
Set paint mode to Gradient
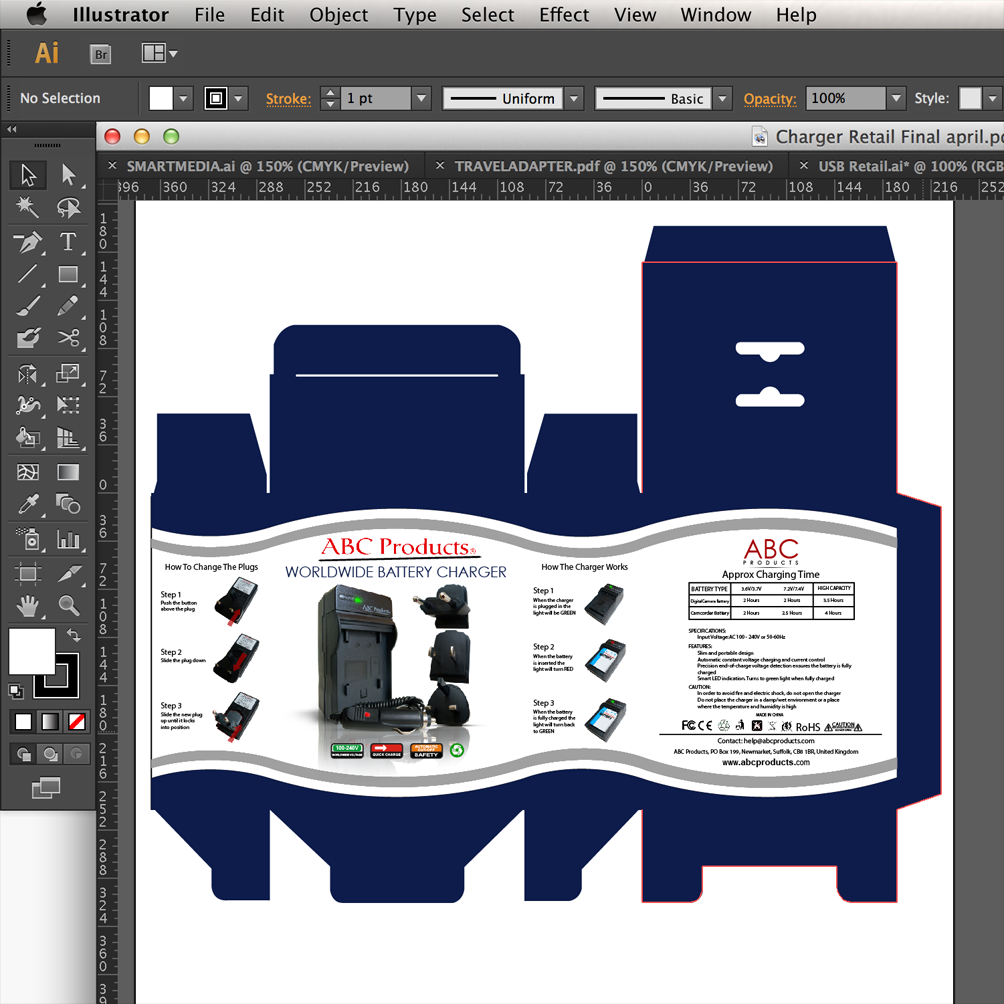point(50,722)
